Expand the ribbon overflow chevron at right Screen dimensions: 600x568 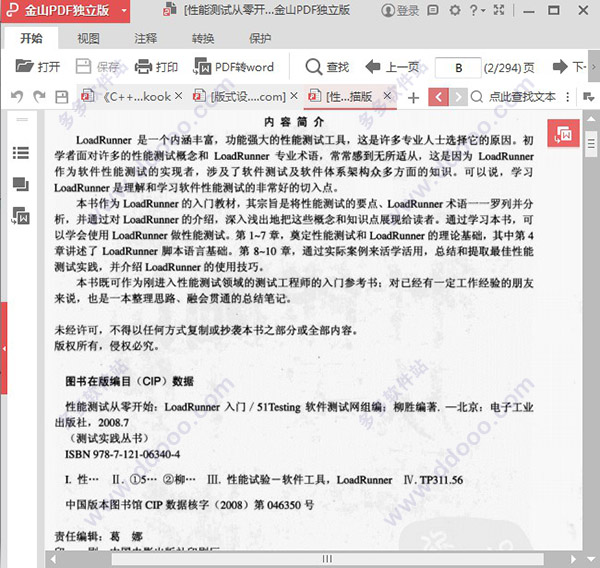click(594, 67)
